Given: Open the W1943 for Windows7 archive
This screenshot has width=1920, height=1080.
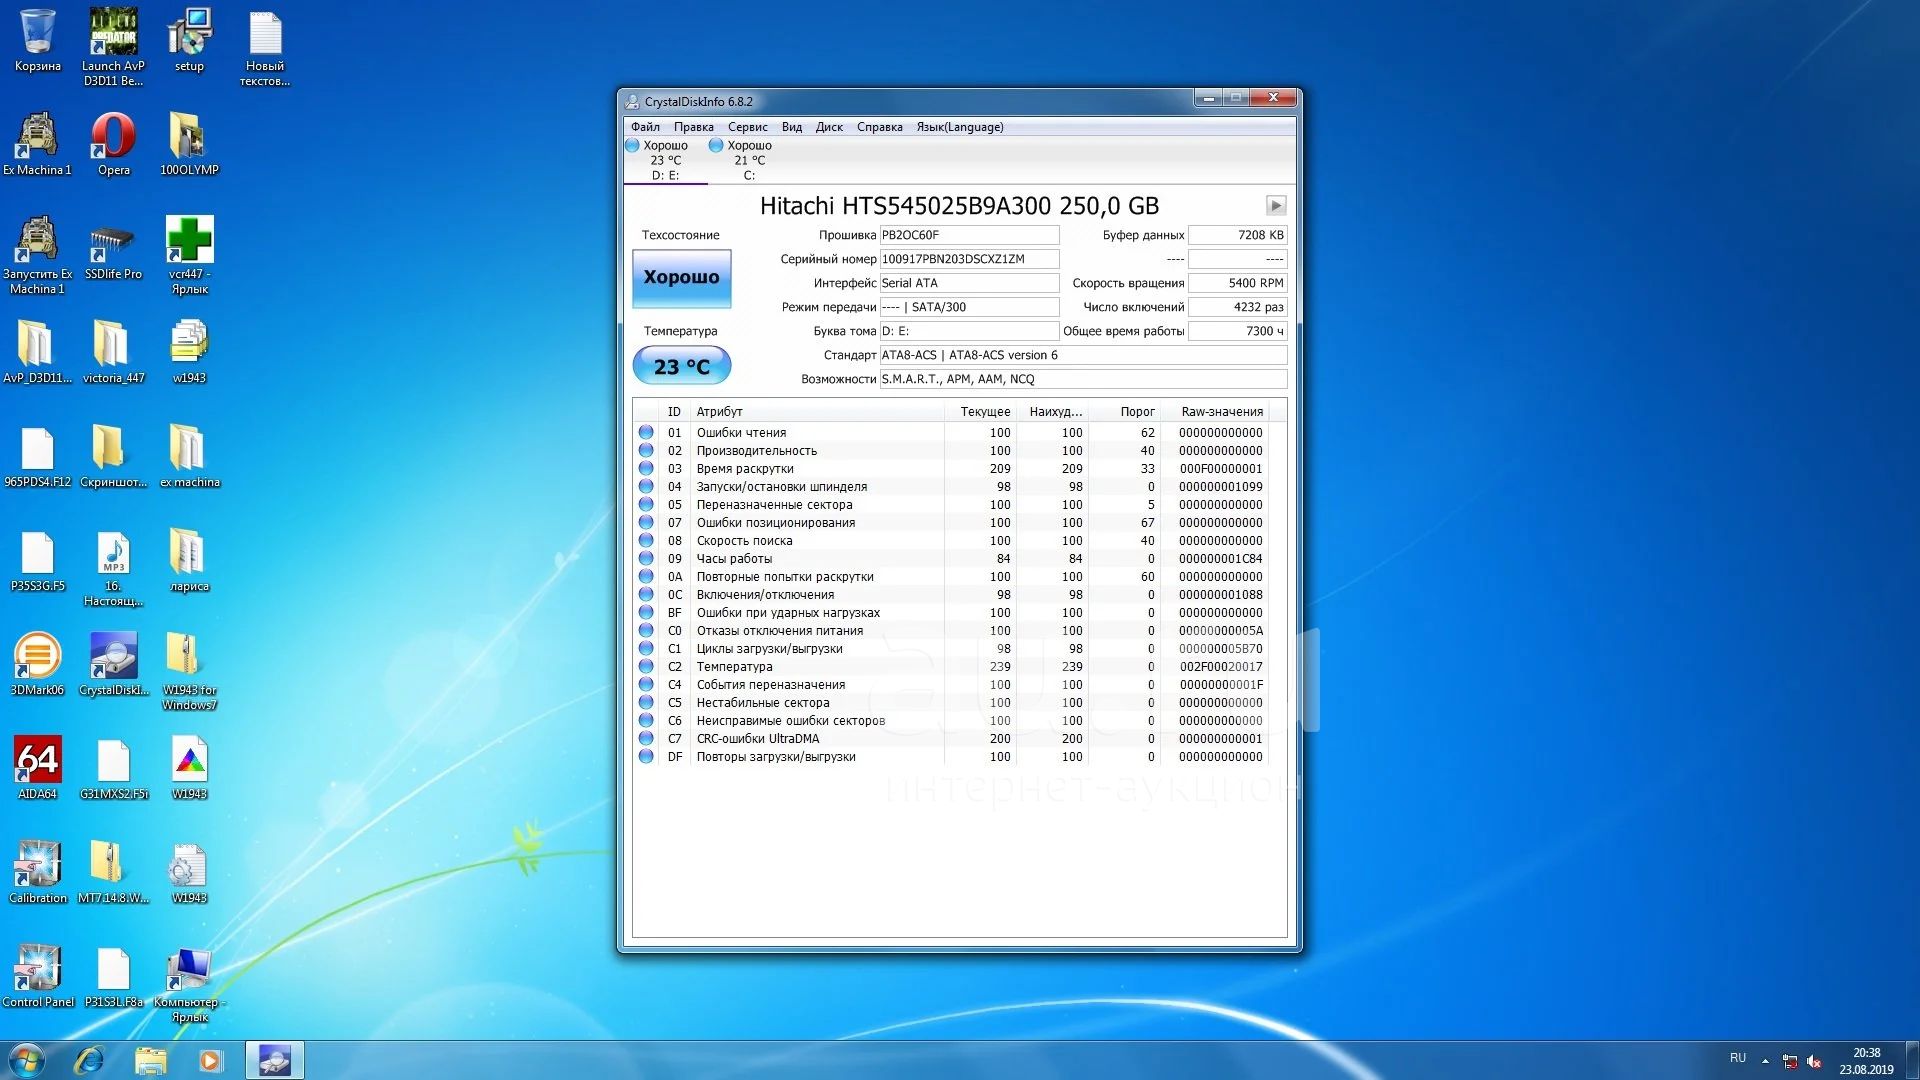Looking at the screenshot, I should tap(189, 670).
